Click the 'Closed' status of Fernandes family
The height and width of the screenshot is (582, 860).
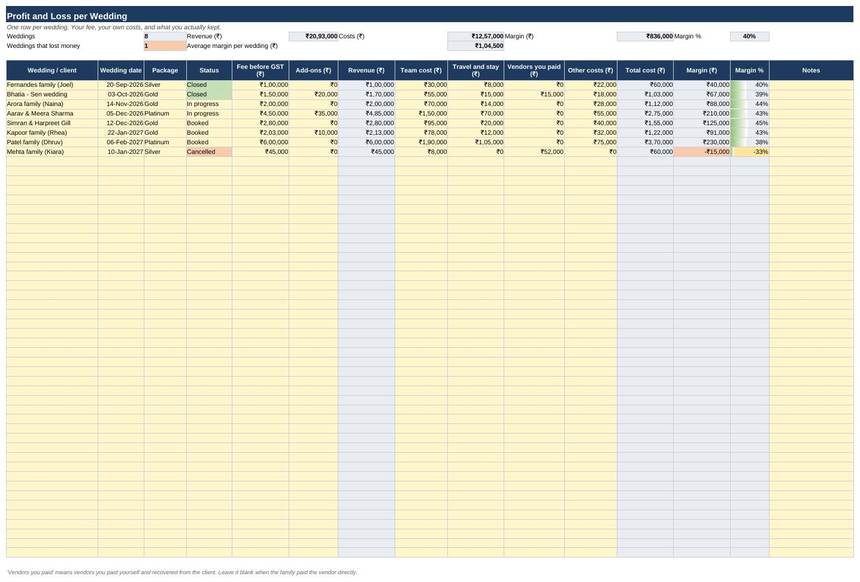click(x=209, y=85)
